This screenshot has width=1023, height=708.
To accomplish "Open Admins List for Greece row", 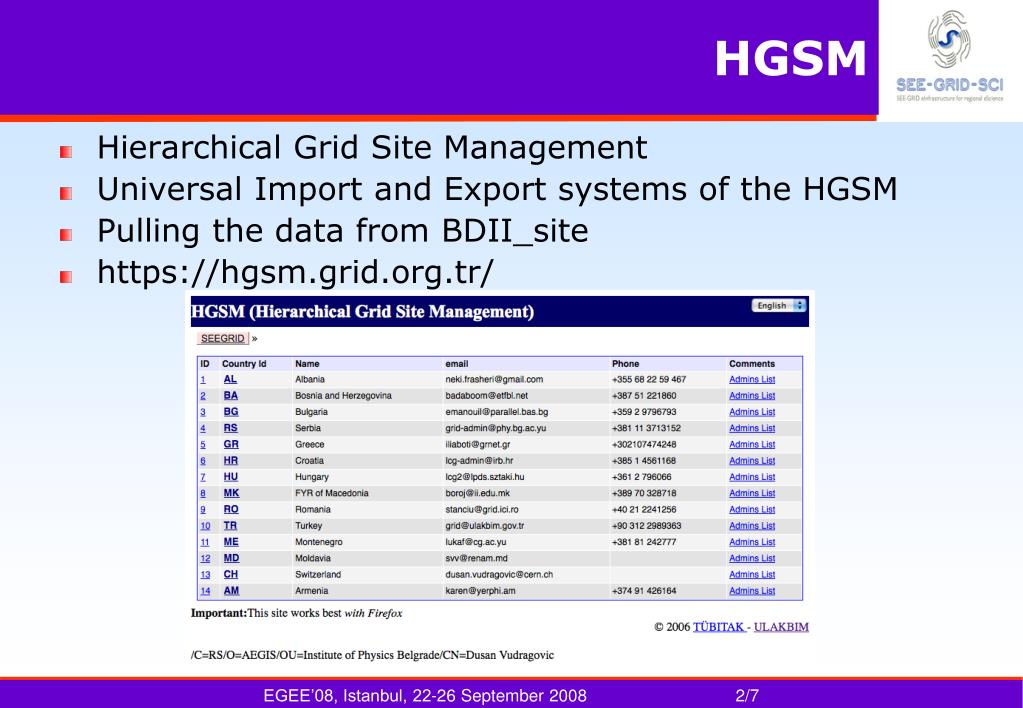I will click(752, 445).
